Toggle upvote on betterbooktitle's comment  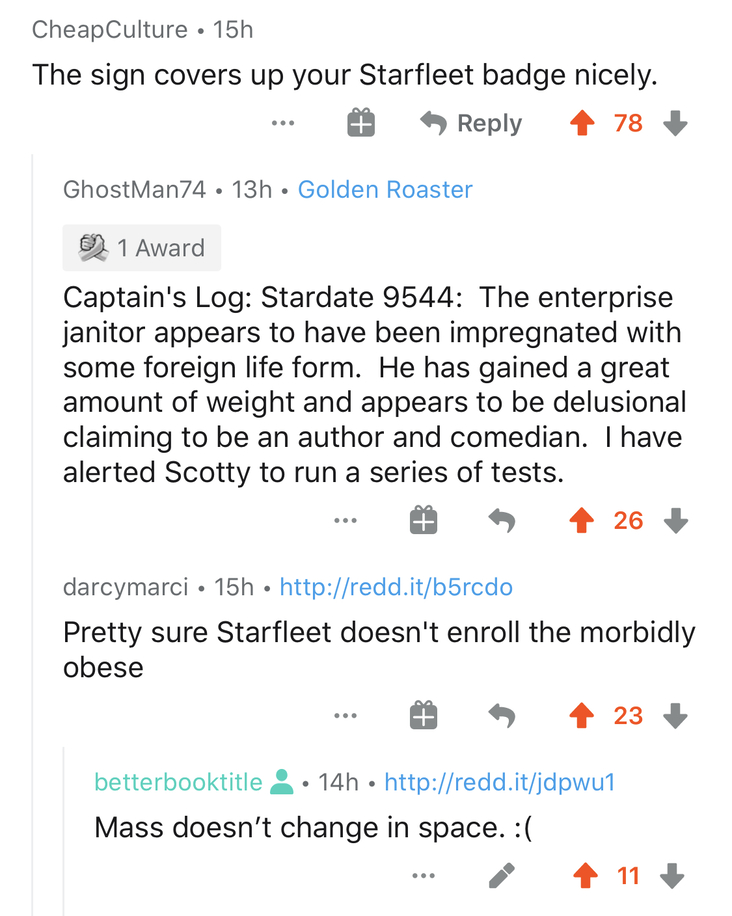pos(585,876)
